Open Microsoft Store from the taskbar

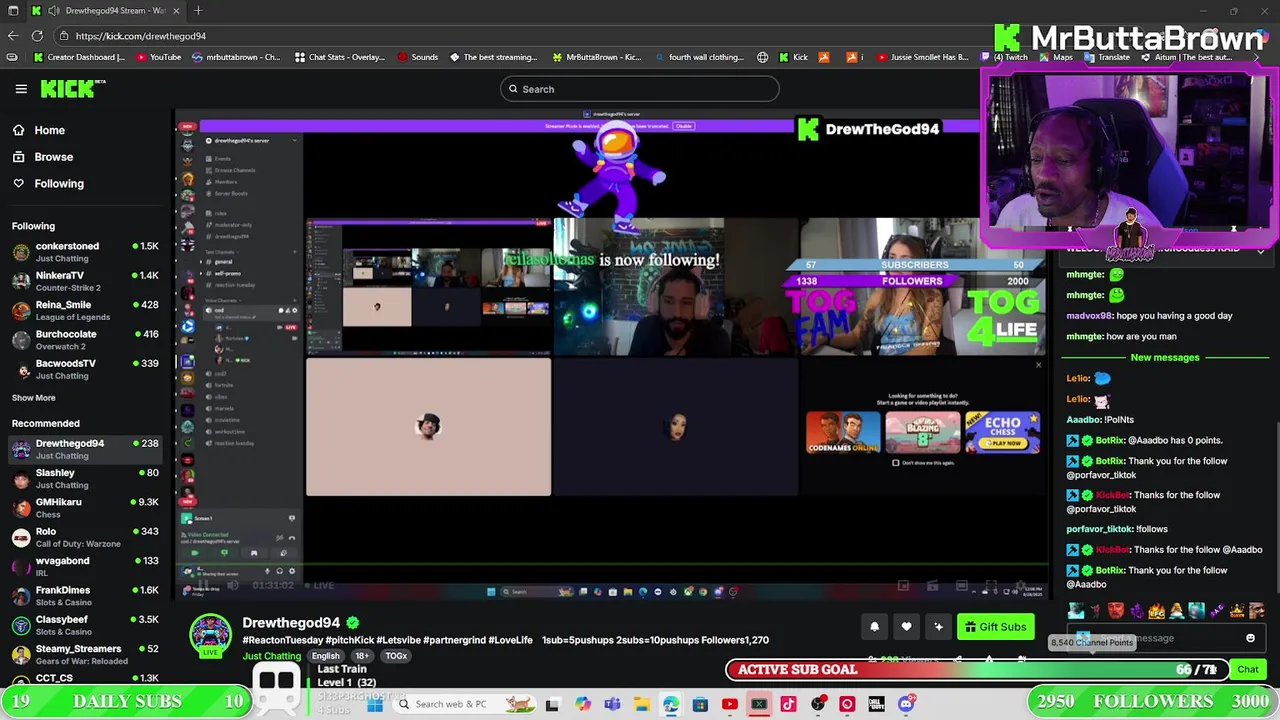[700, 704]
